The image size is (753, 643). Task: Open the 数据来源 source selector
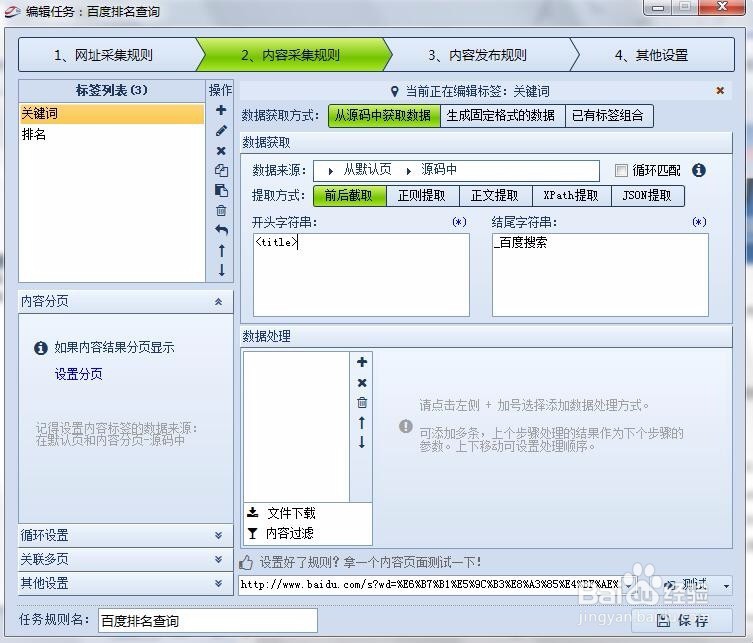pos(456,170)
